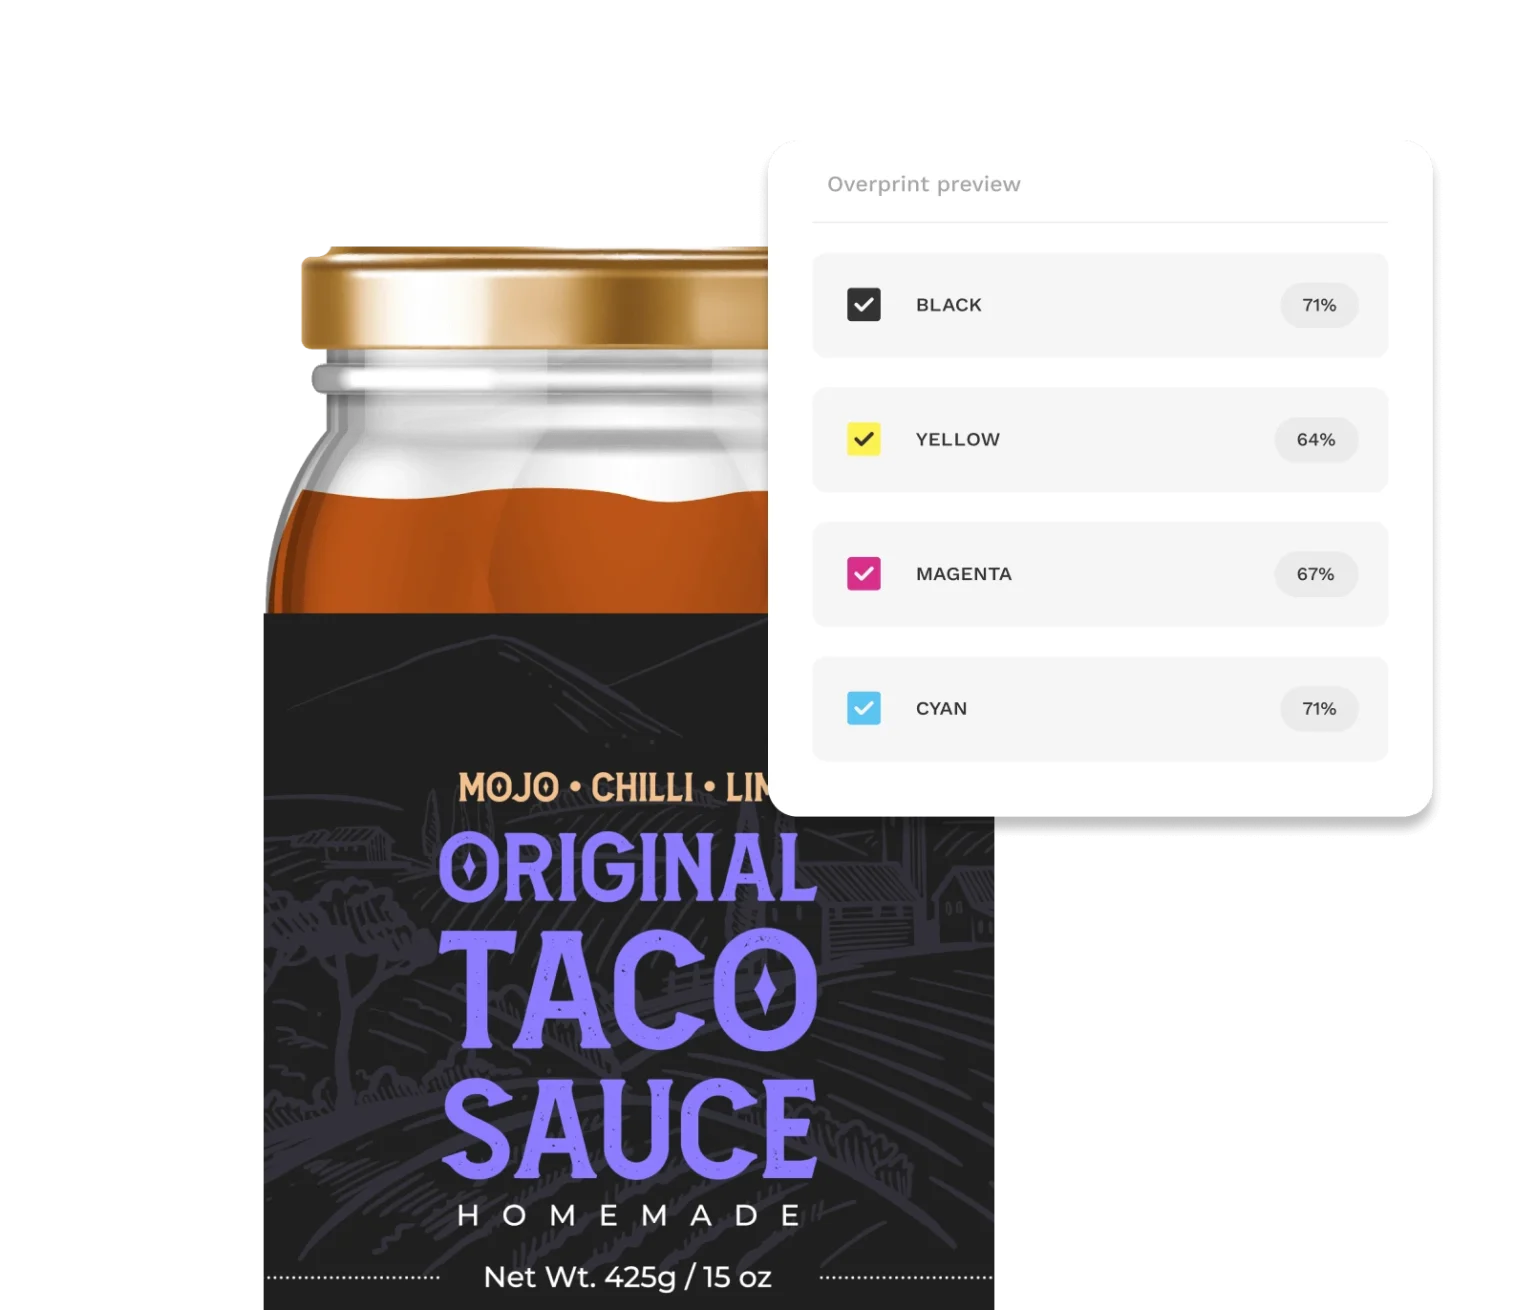The height and width of the screenshot is (1310, 1536).
Task: Select the YELLOW channel label
Action: pos(958,439)
